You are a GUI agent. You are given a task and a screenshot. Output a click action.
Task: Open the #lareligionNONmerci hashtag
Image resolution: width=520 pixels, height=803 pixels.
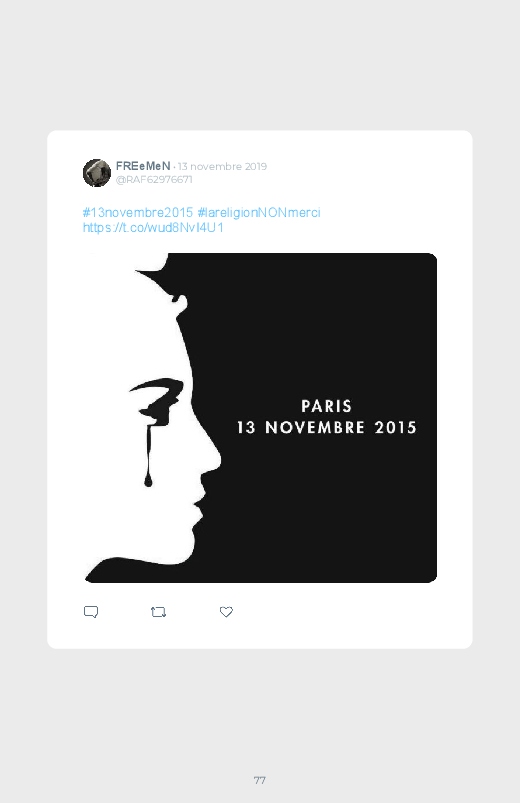click(x=259, y=213)
